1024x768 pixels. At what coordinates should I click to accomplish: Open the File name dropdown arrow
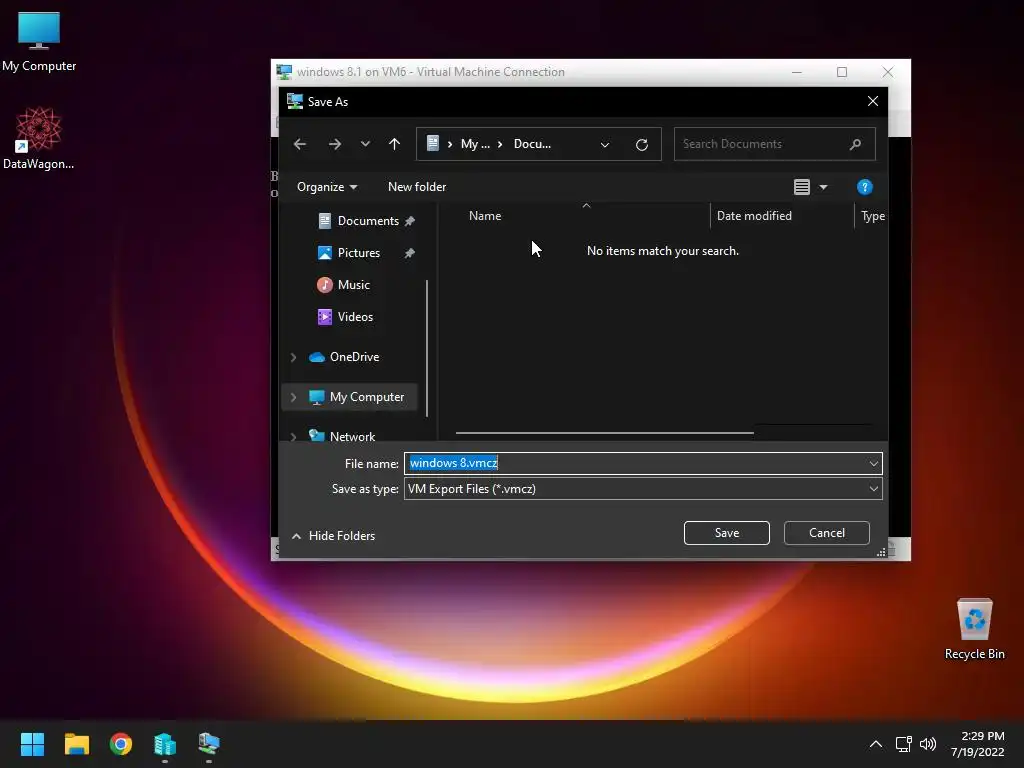tap(874, 463)
